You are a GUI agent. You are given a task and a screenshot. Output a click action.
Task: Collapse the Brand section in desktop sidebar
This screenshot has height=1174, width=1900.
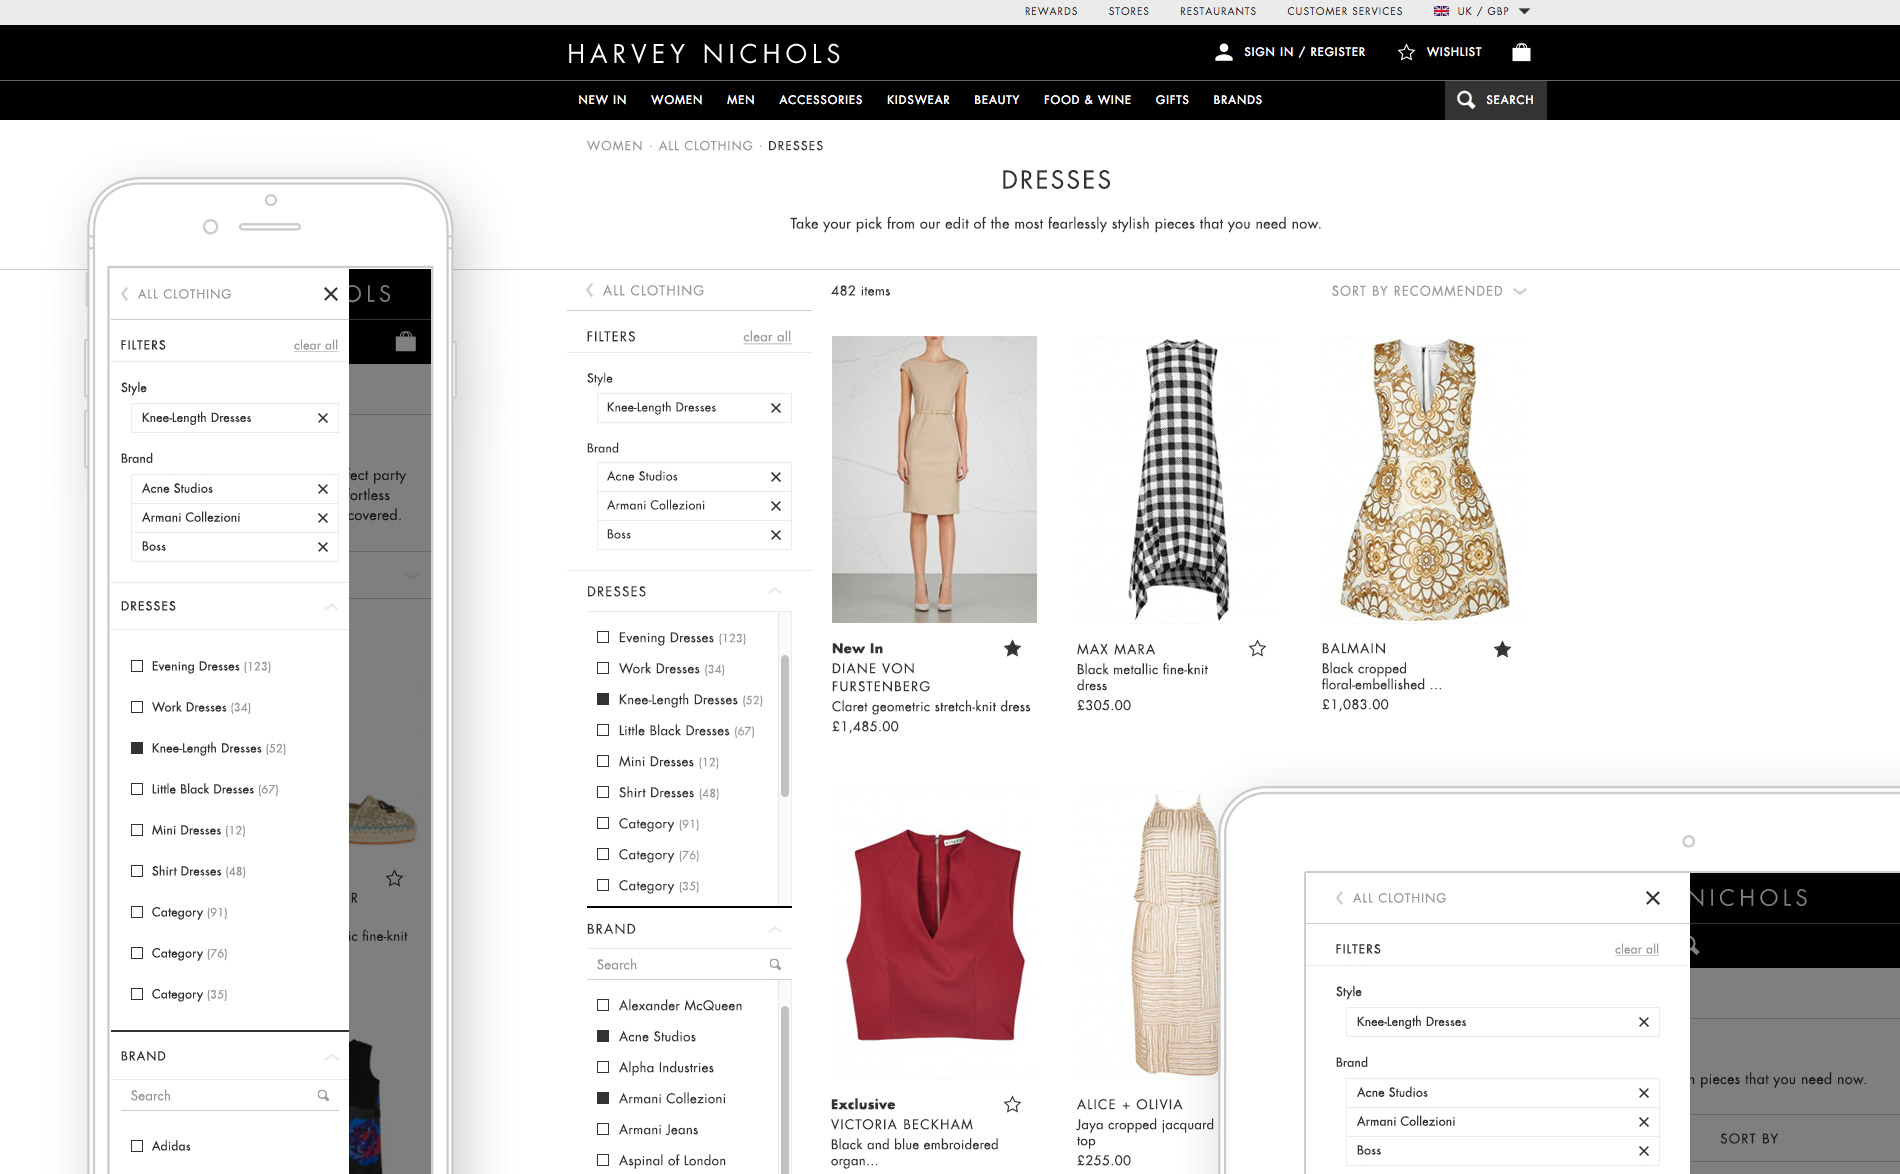775,929
